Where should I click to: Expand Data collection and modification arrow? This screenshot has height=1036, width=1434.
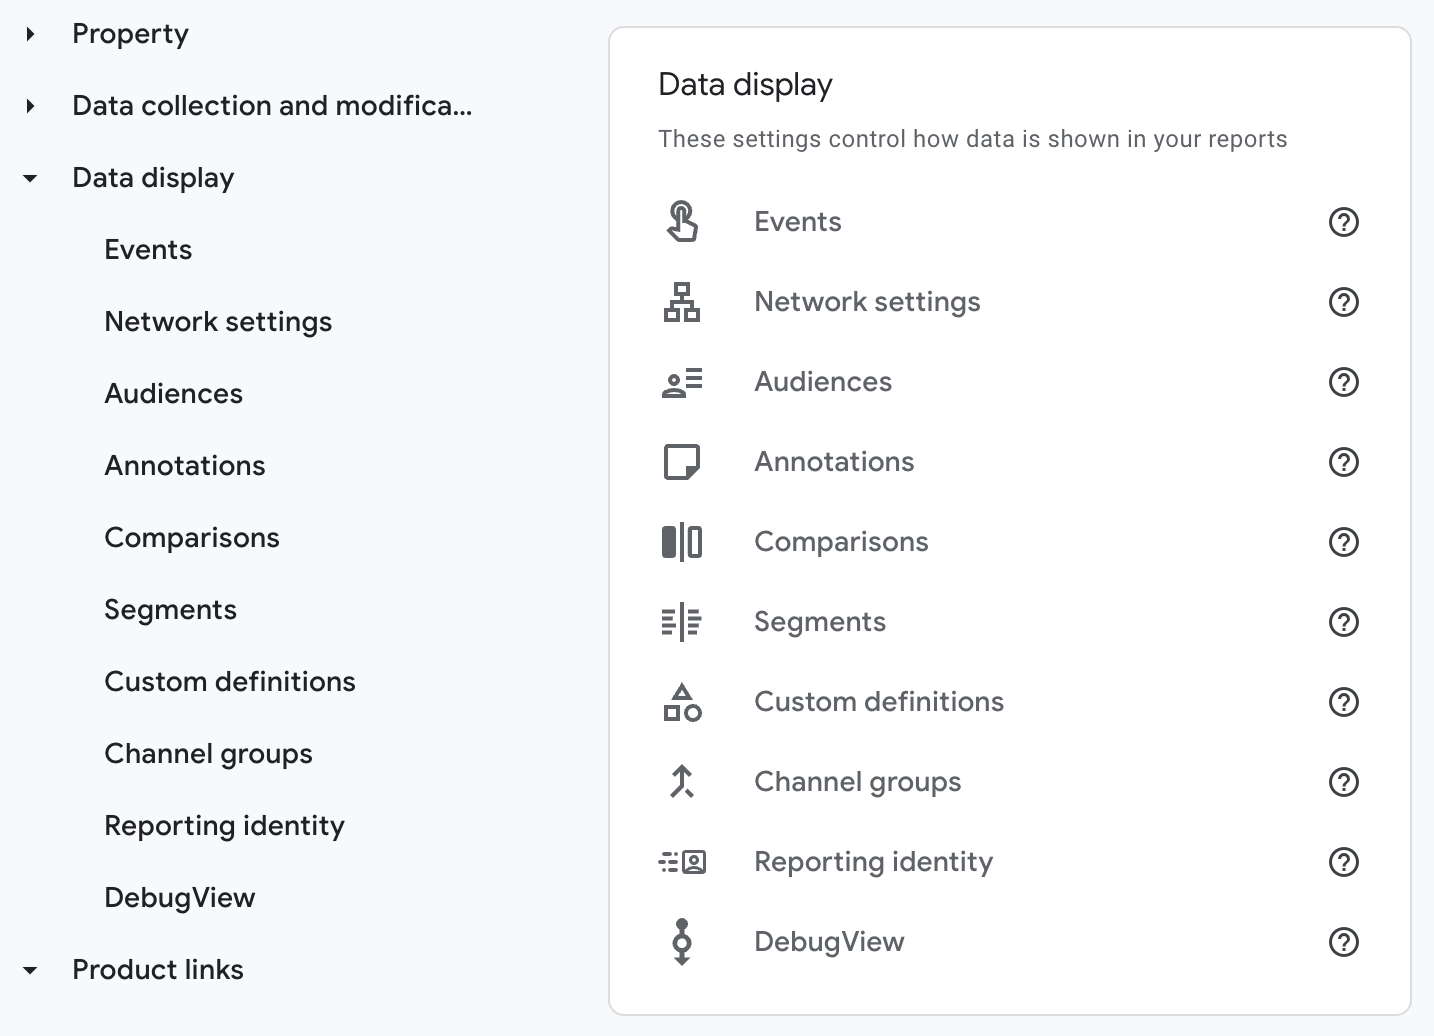[31, 106]
